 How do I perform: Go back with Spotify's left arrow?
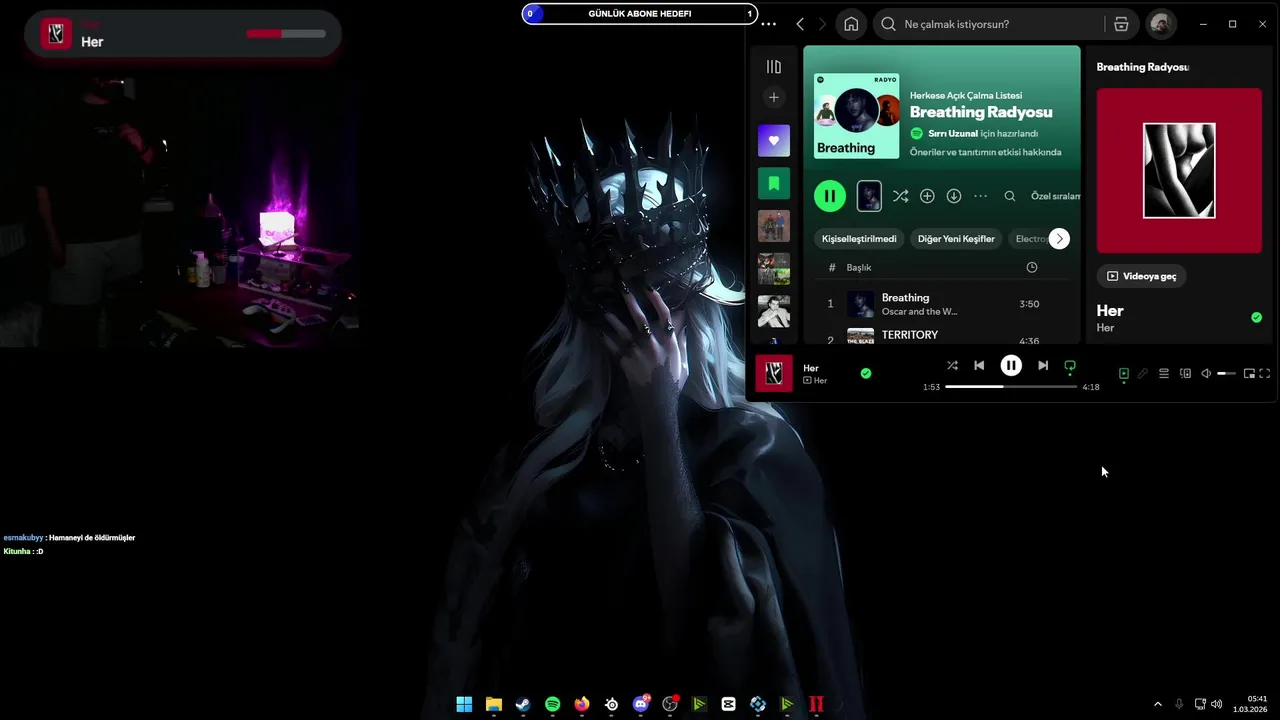[800, 24]
